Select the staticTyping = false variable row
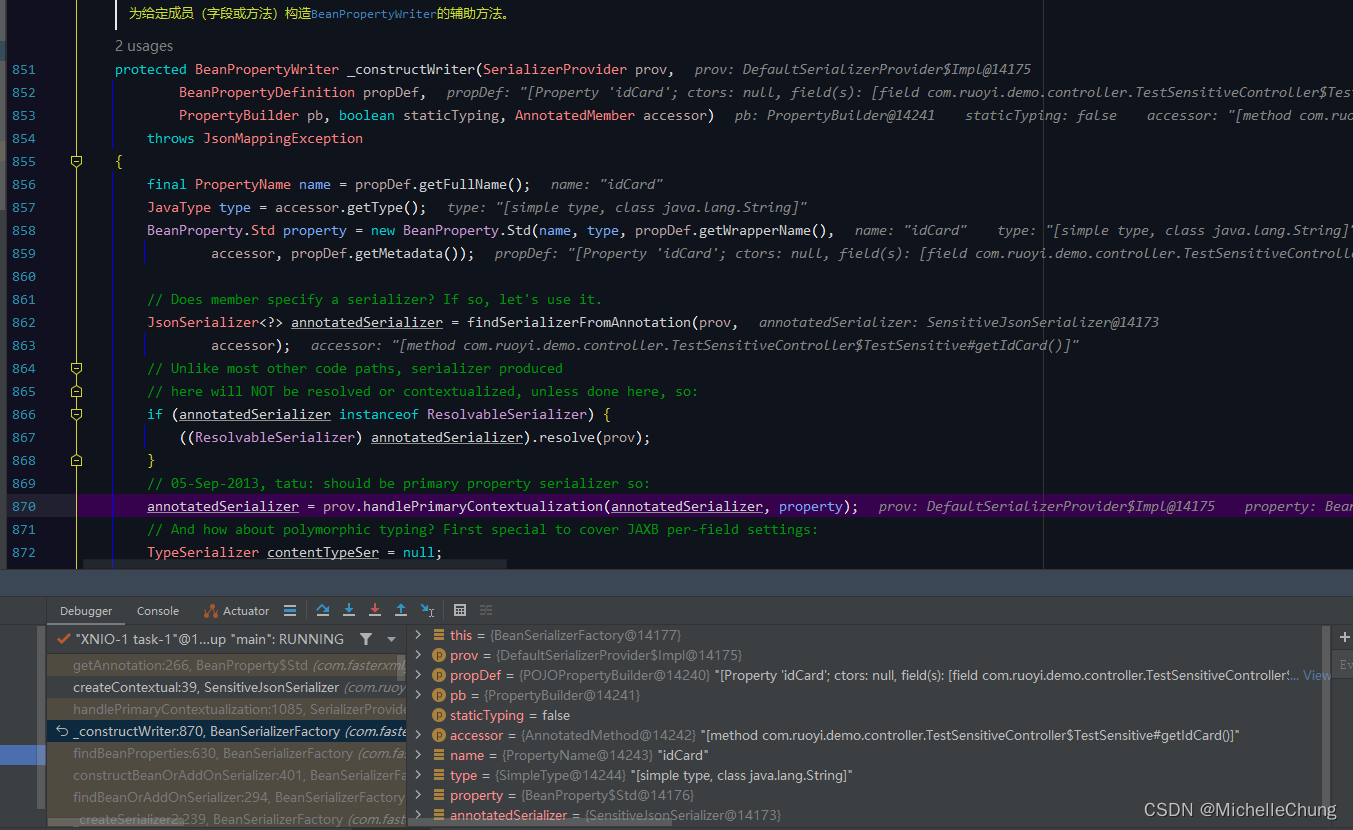Image resolution: width=1353 pixels, height=830 pixels. (x=870, y=715)
